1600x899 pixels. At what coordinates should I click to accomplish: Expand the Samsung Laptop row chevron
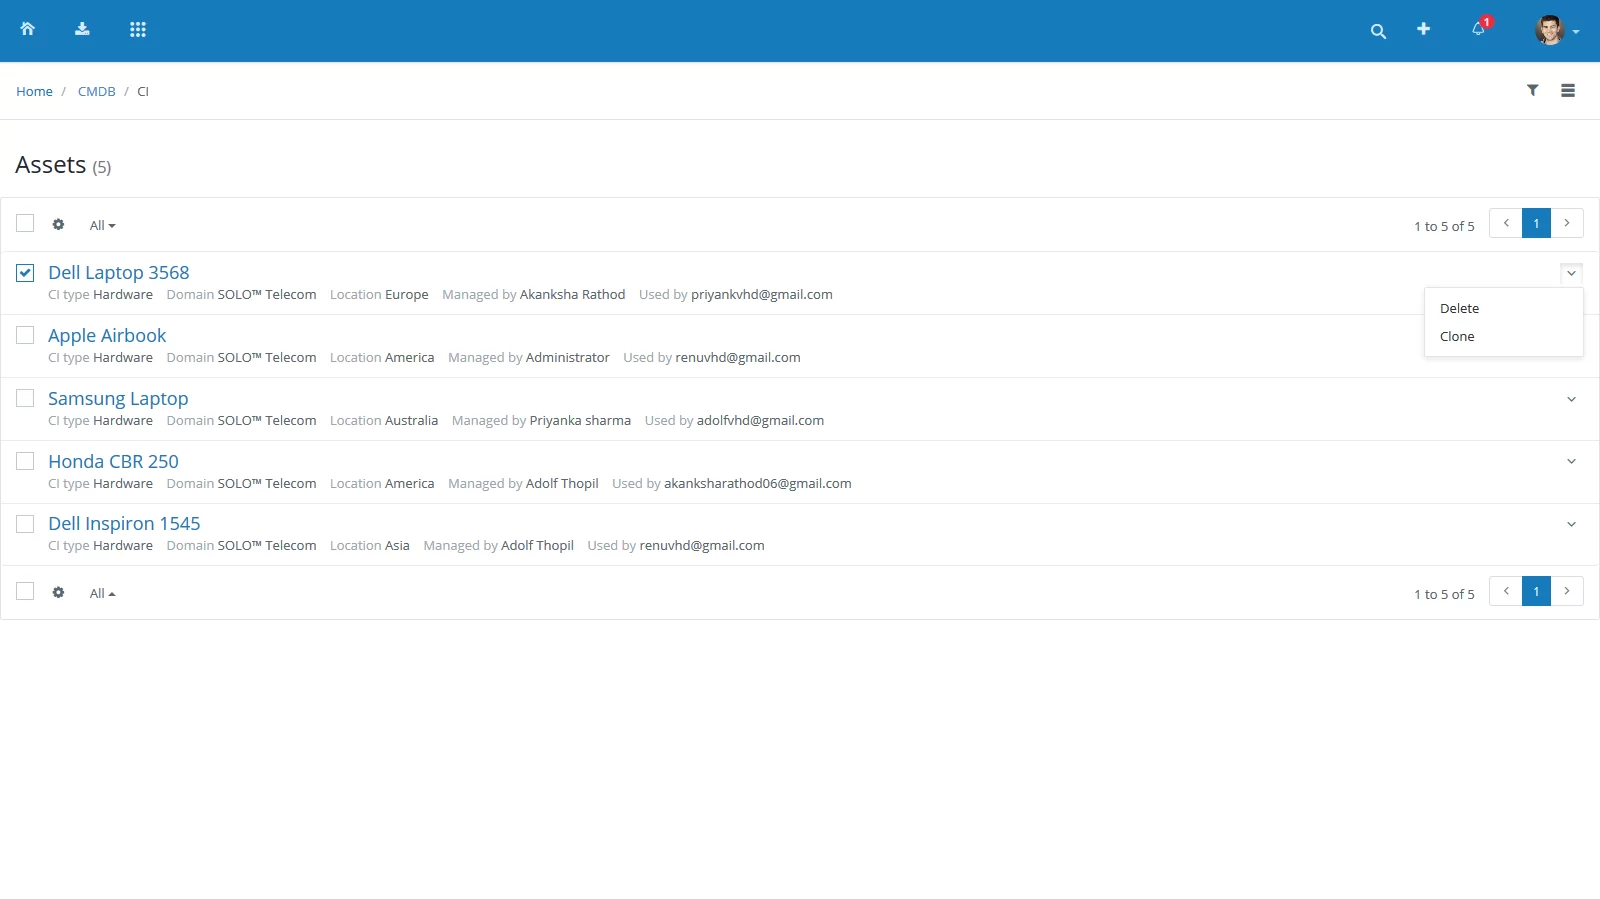click(1571, 399)
